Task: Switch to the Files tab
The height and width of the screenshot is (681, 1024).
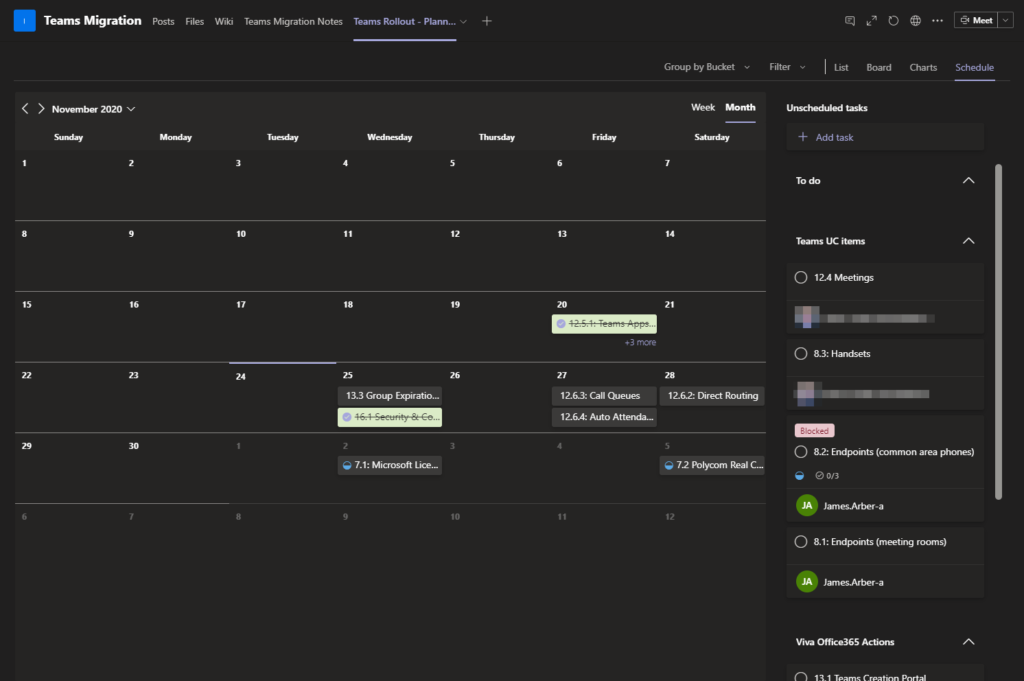Action: (195, 22)
